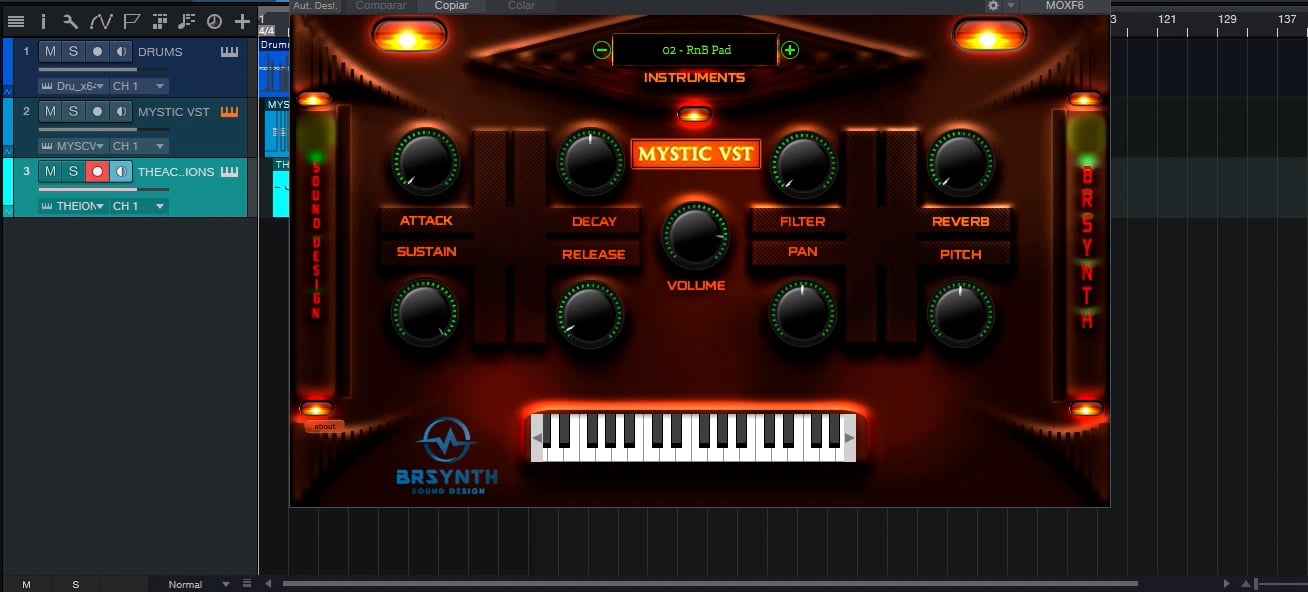1308x592 pixels.
Task: Click the Pan knob
Action: click(x=803, y=313)
